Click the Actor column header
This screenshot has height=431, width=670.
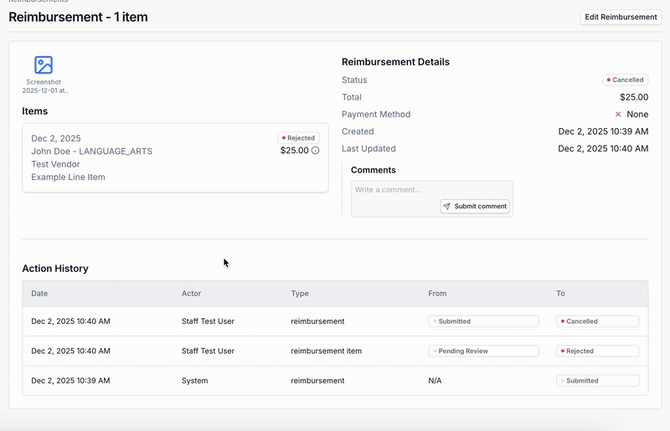192,294
